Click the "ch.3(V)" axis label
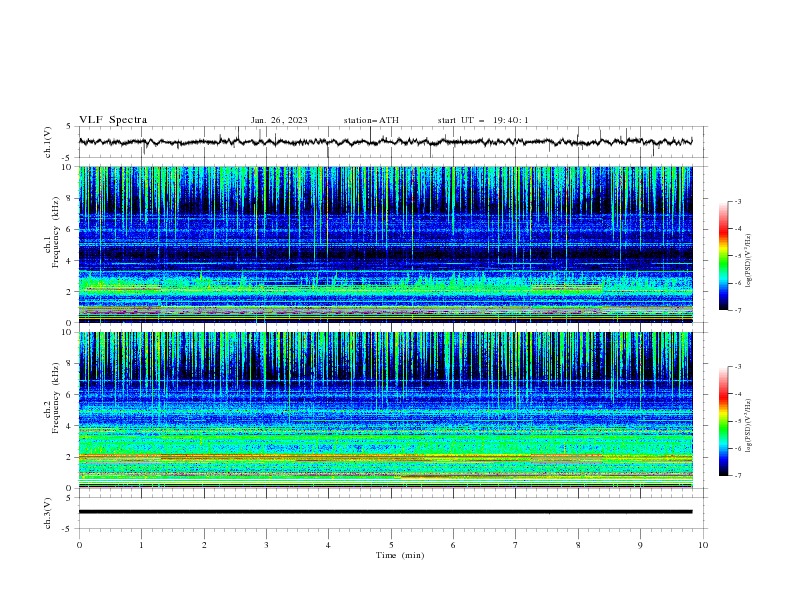Image resolution: width=792 pixels, height=612 pixels. tap(48, 513)
